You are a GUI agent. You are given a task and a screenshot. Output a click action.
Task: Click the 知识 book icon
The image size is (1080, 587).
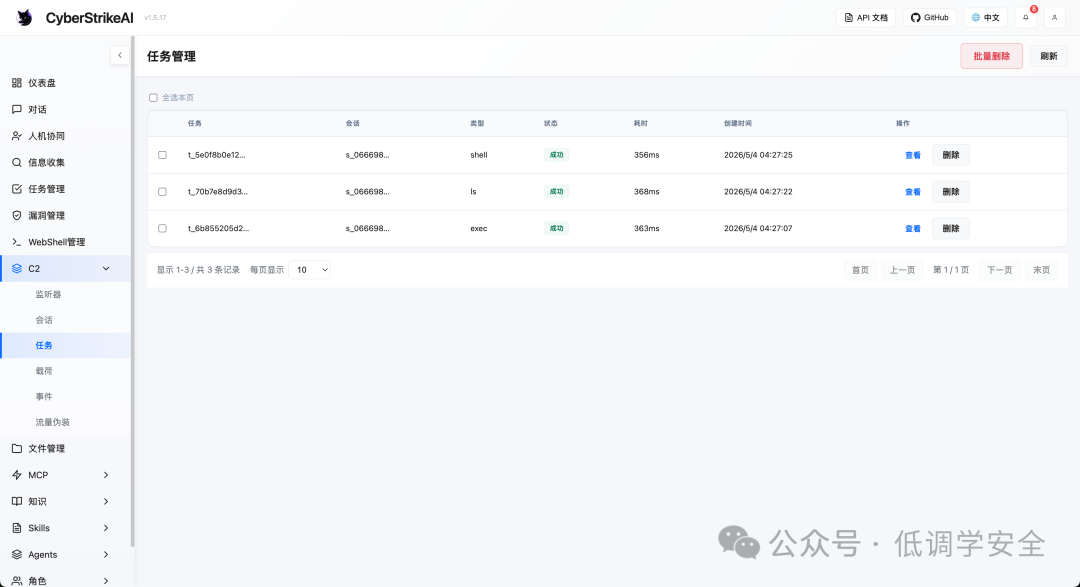click(x=17, y=502)
